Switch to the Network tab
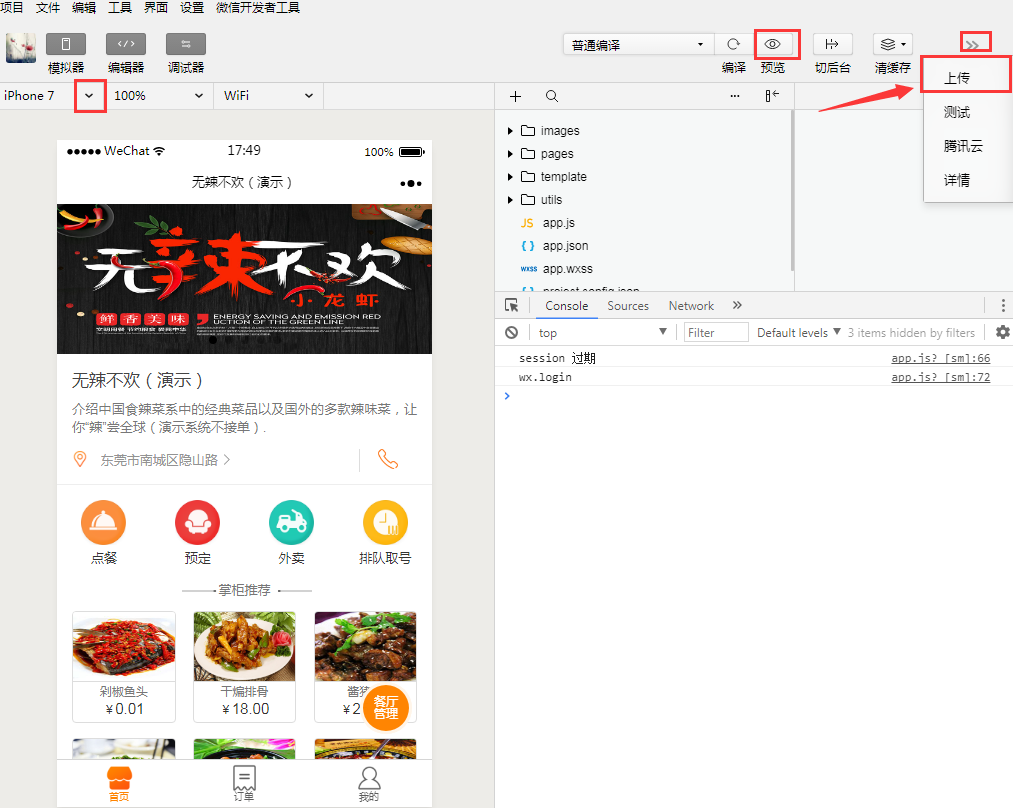The width and height of the screenshot is (1013, 808). click(x=691, y=306)
